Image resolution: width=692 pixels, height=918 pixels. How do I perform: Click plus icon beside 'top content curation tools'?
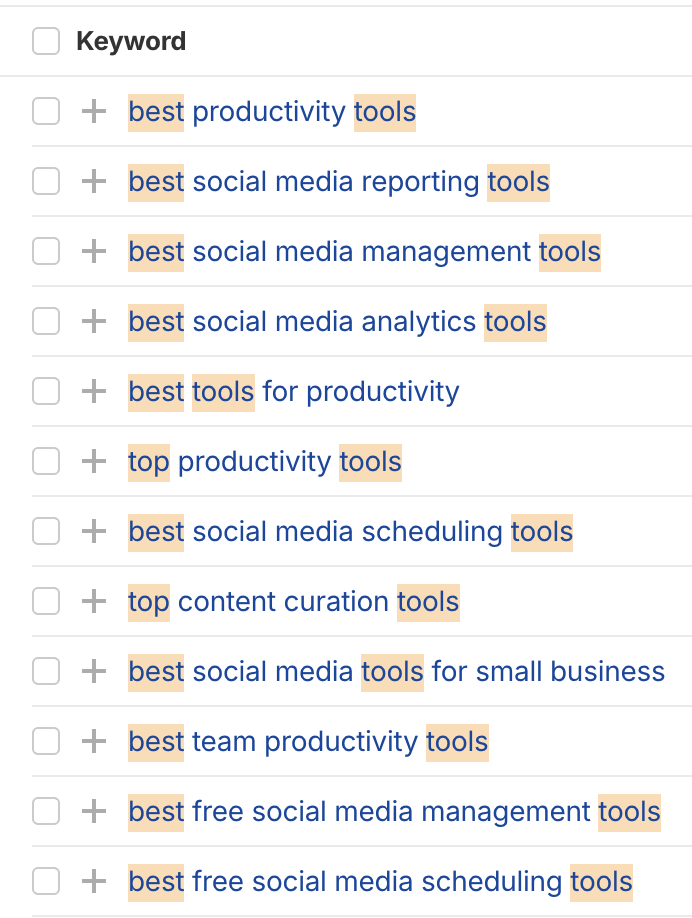[x=93, y=601]
